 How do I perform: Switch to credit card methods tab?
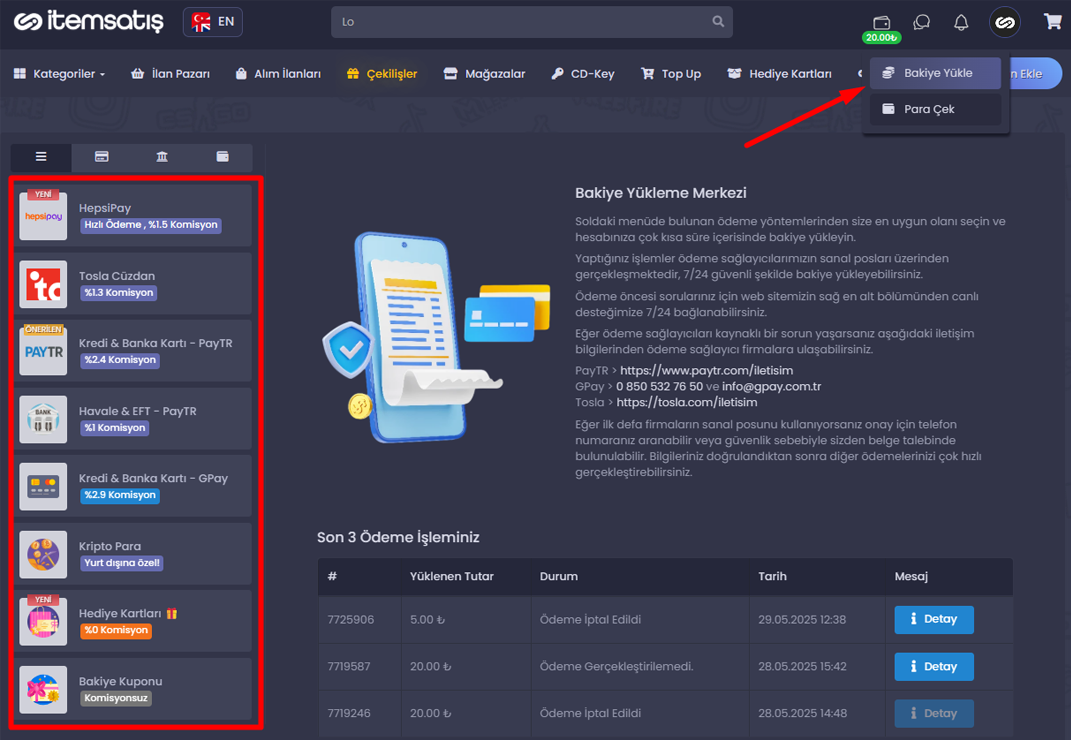coord(102,157)
